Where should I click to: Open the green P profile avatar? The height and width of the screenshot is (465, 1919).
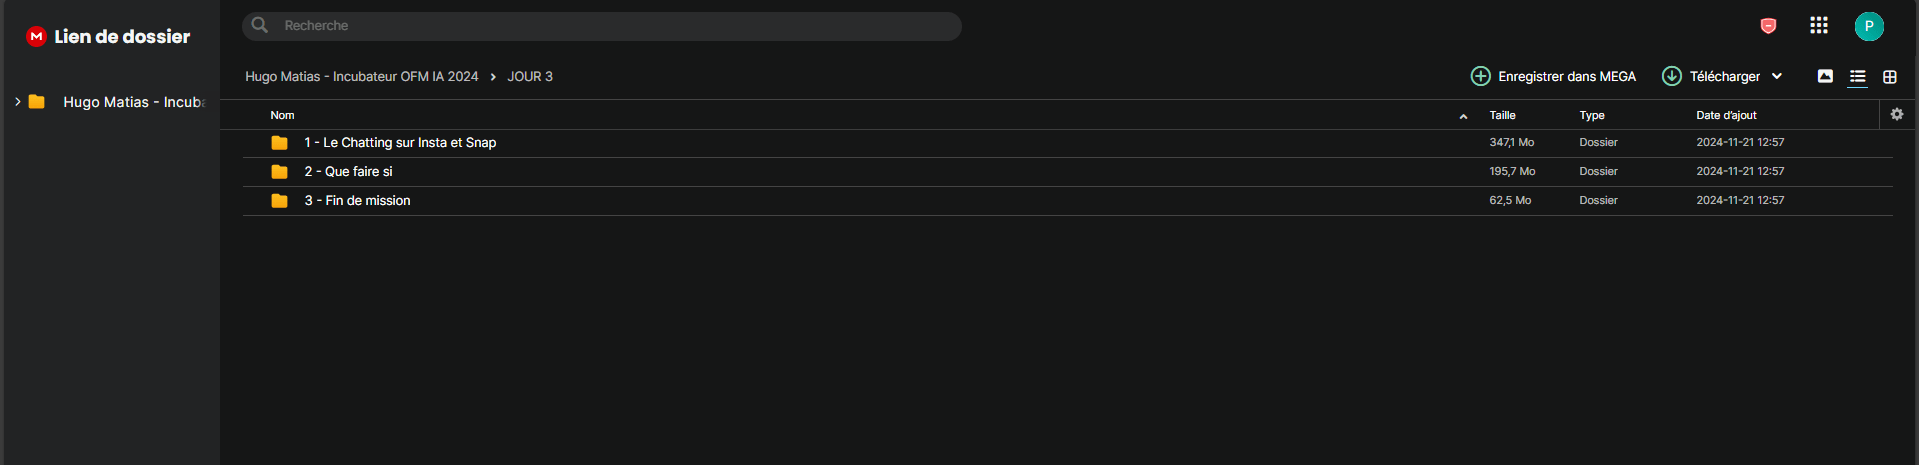click(x=1868, y=26)
